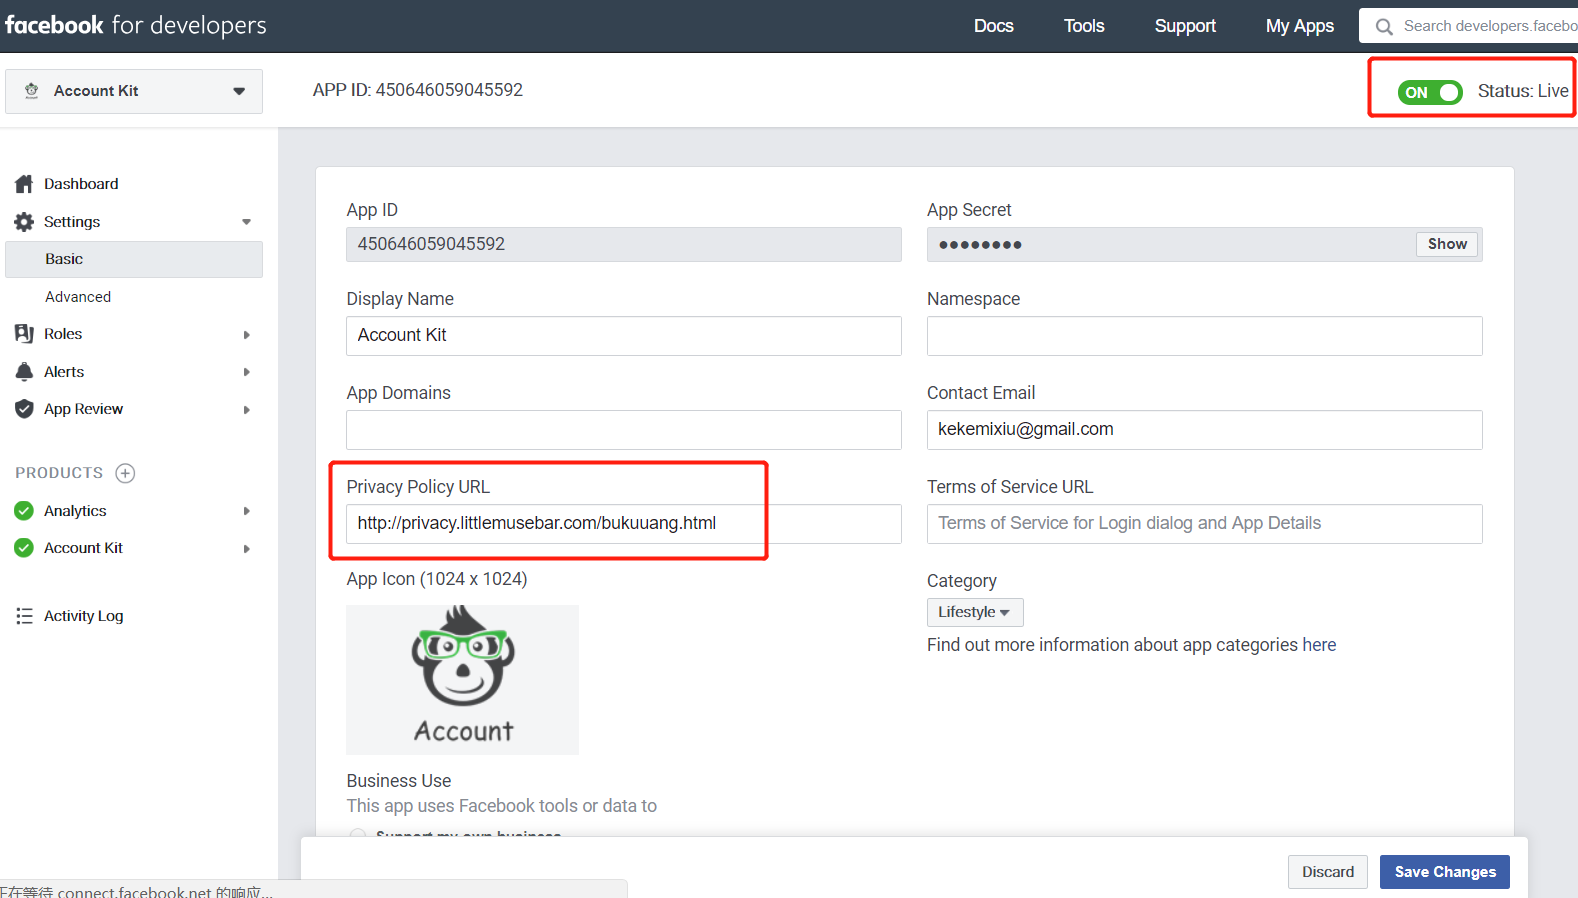Viewport: 1578px width, 898px height.
Task: Select the Advanced settings item
Action: click(x=78, y=297)
